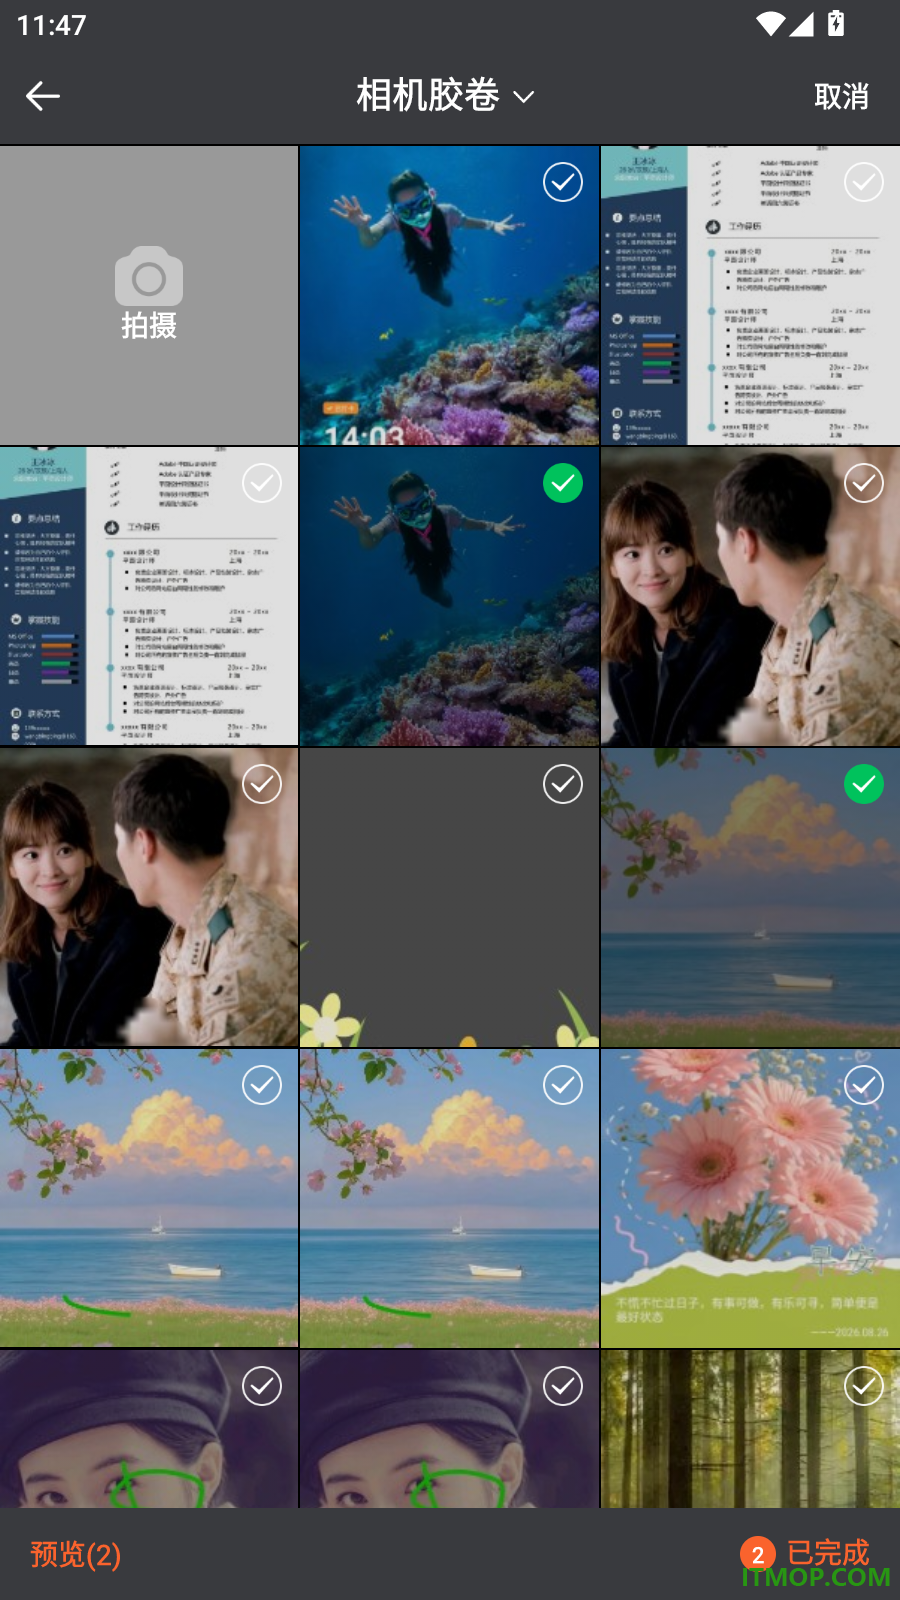Check the couple photo beside the dark gray image
This screenshot has width=900, height=1600.
(x=262, y=784)
